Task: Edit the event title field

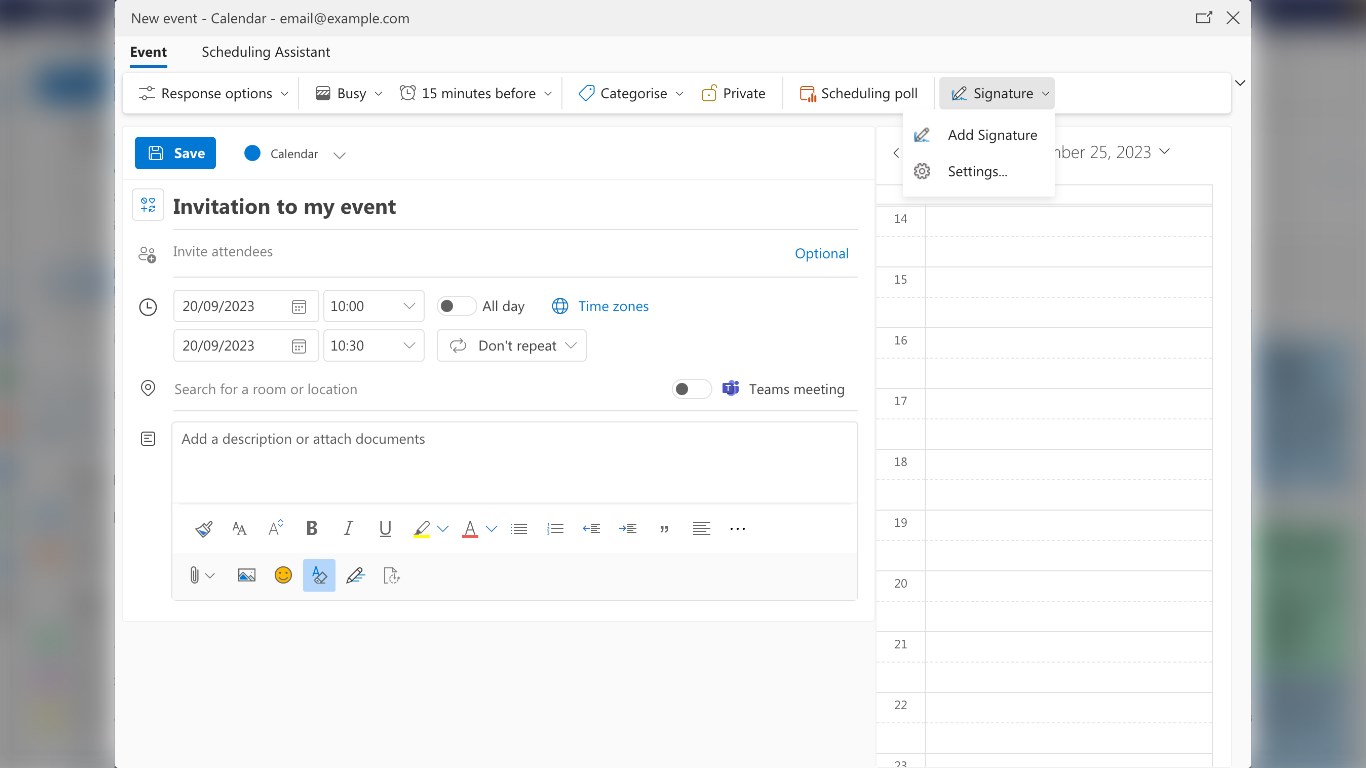Action: click(x=515, y=207)
